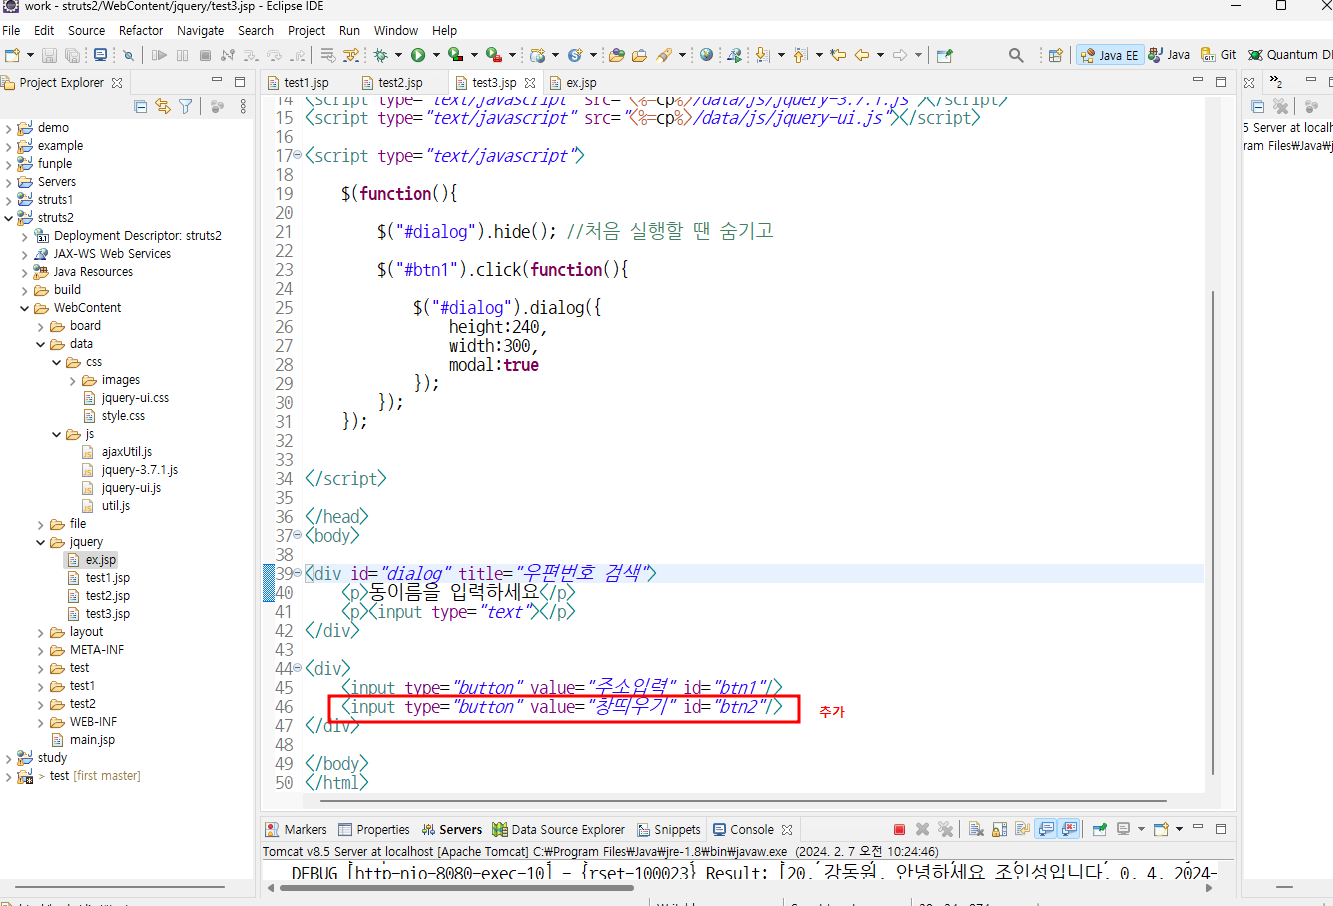Click the green Run button icon
Image resolution: width=1333 pixels, height=906 pixels.
click(418, 55)
